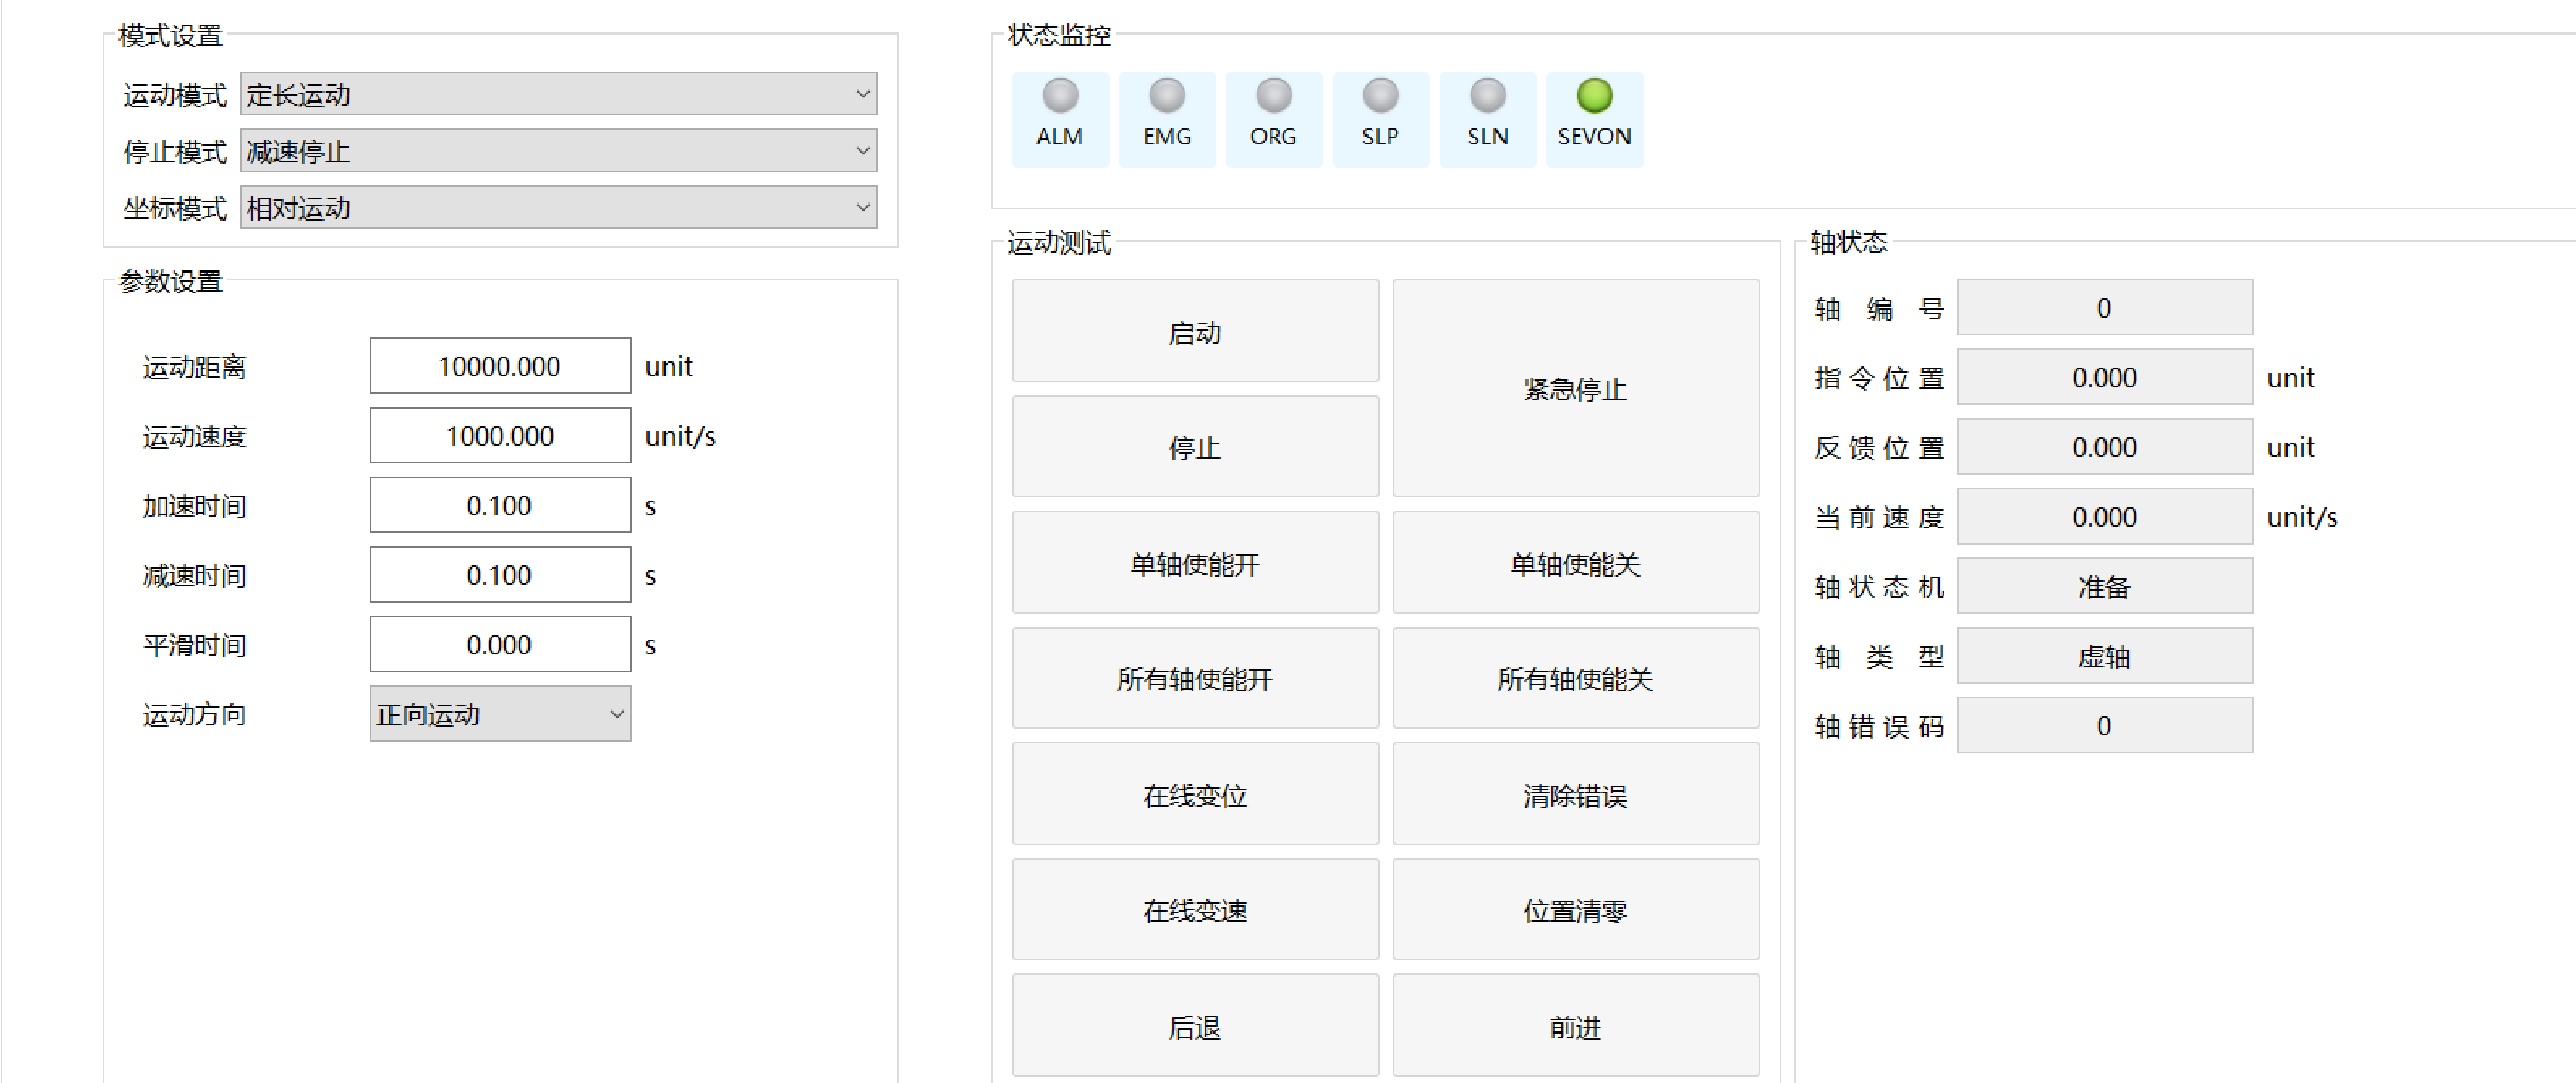Click the EMG status indicator light
Screen dimensions: 2576x1083
[x=1166, y=97]
